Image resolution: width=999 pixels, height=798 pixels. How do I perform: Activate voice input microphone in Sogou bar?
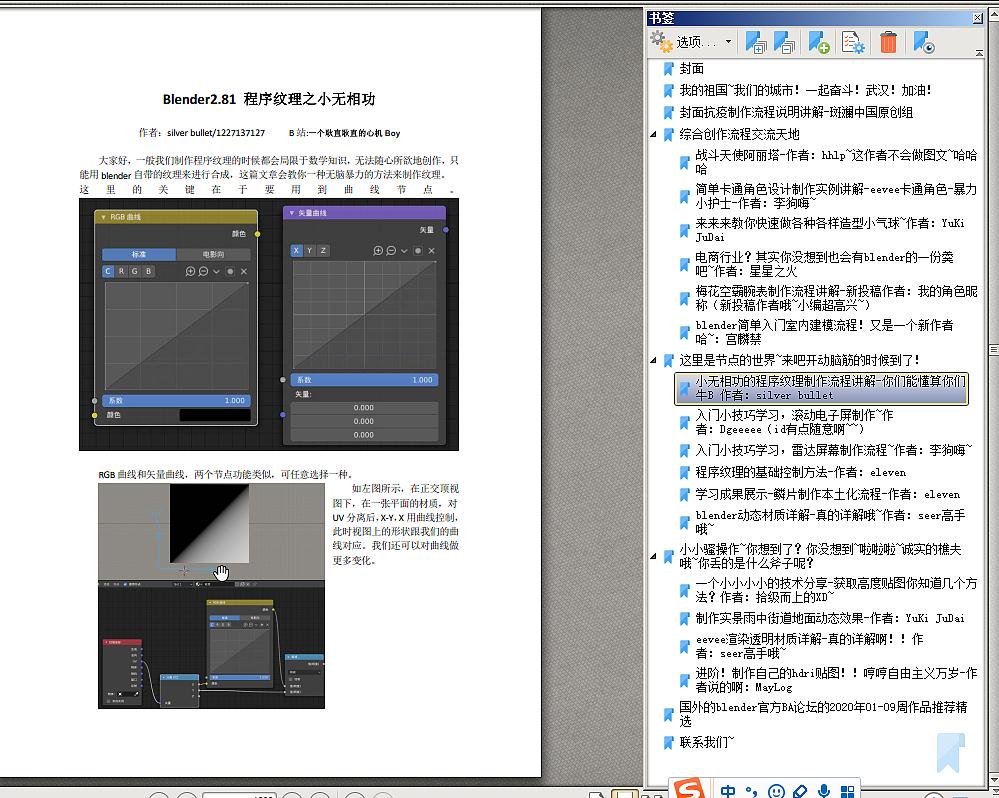824,791
